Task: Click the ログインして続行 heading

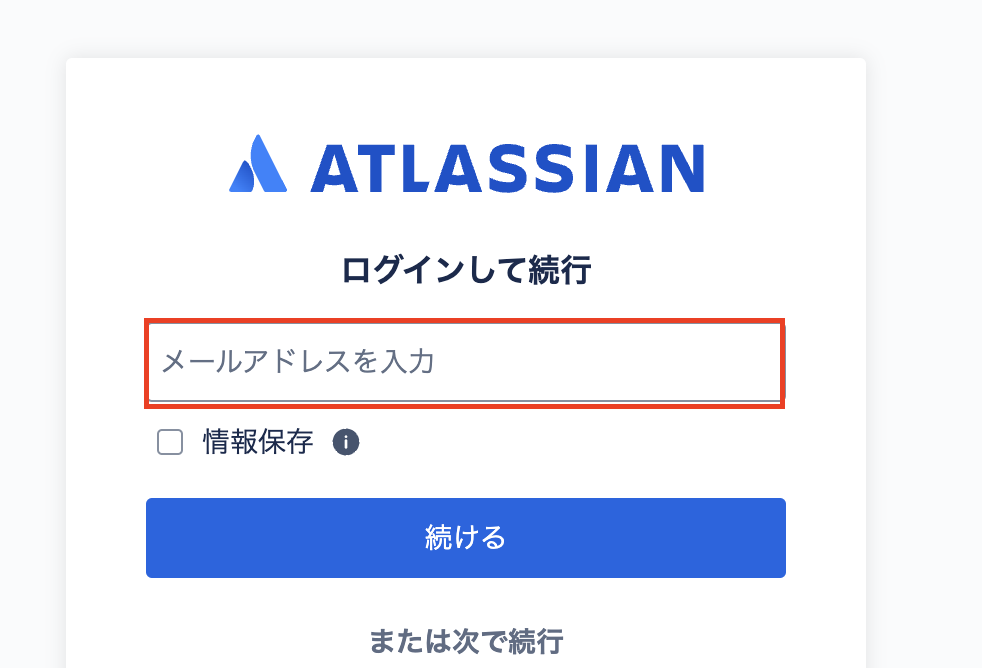Action: point(466,270)
